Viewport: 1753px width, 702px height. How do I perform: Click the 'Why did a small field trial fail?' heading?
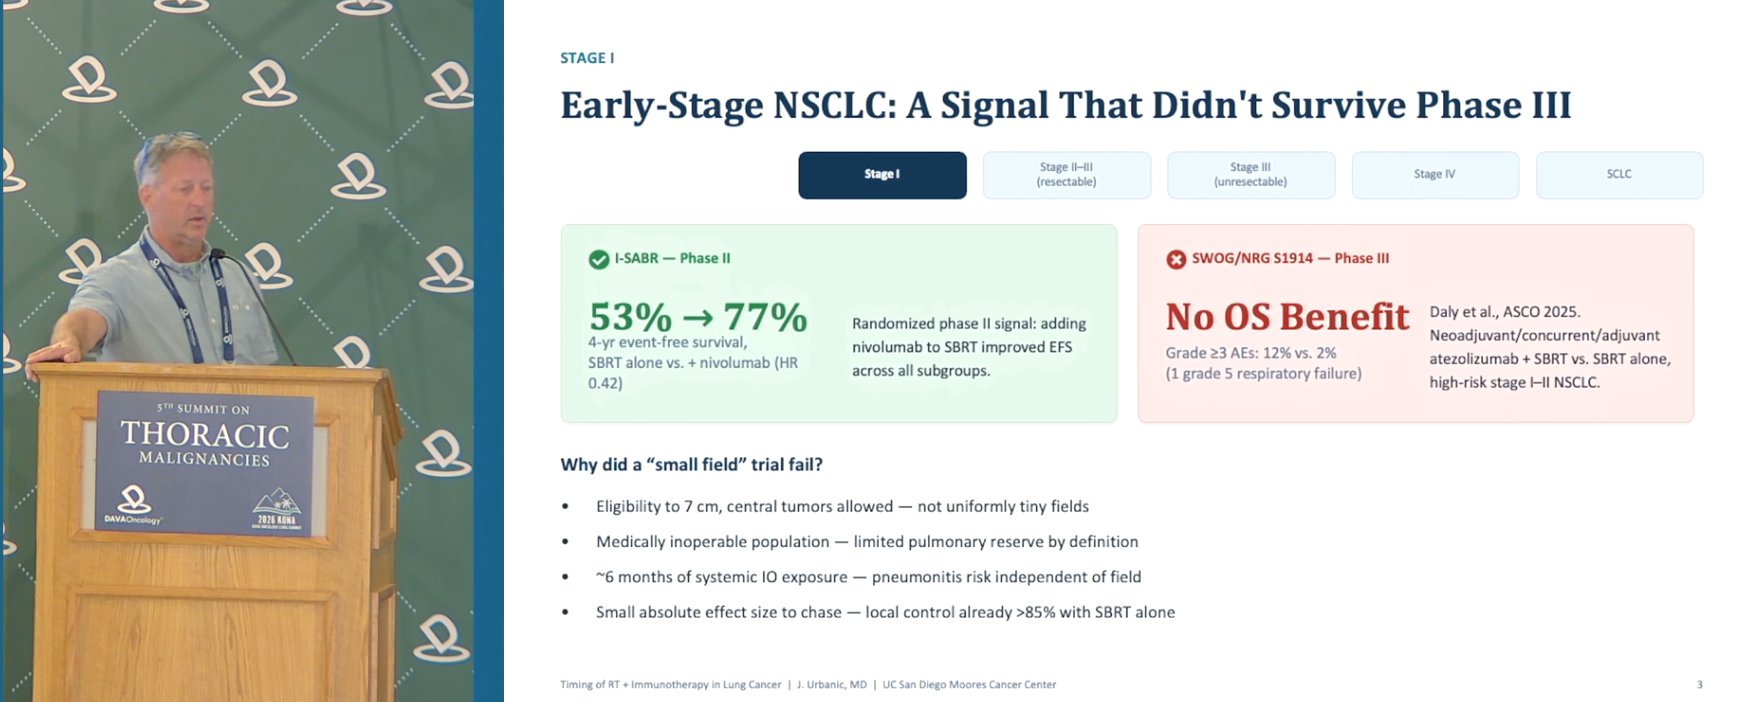tap(691, 464)
